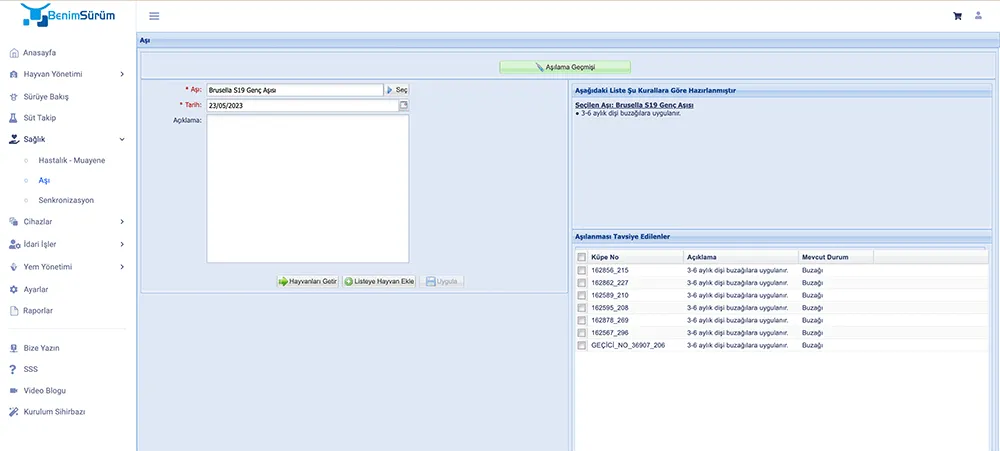This screenshot has height=451, width=1000.
Task: Check the box for 162856_215
Action: 582,270
